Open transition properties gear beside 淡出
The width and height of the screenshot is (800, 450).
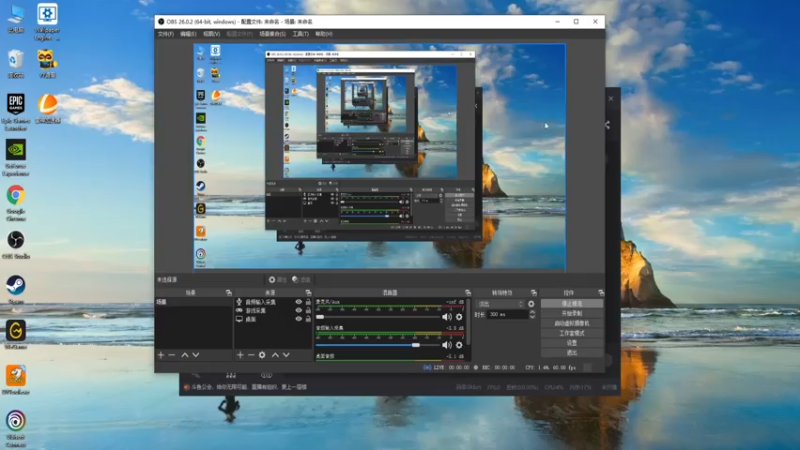531,304
